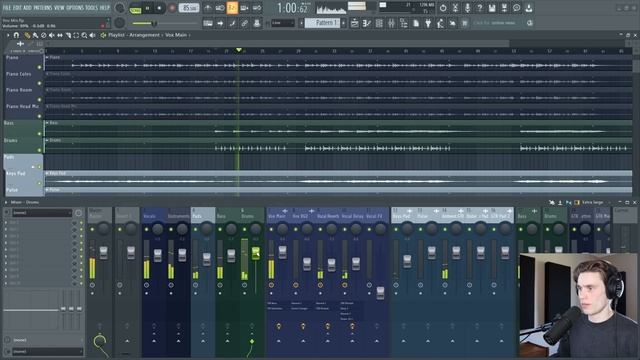Open the playlist options menu arrow
The width and height of the screenshot is (640, 360).
coord(8,35)
